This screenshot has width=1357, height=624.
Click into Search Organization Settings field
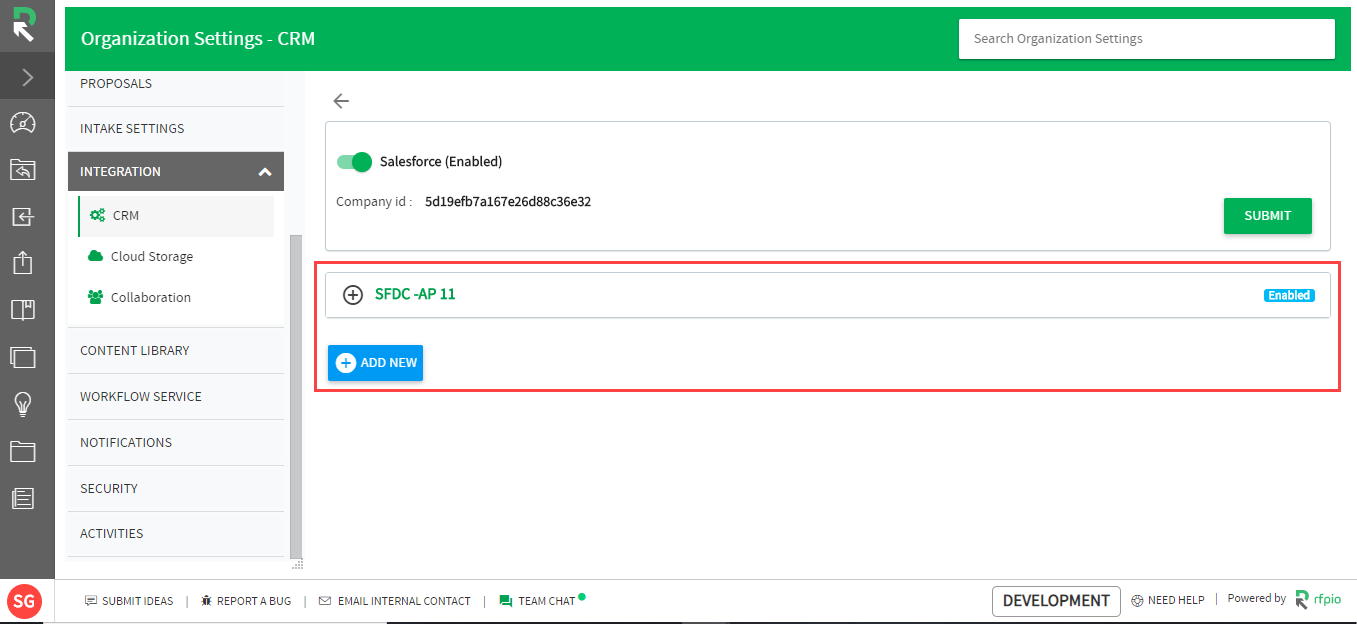[1146, 39]
